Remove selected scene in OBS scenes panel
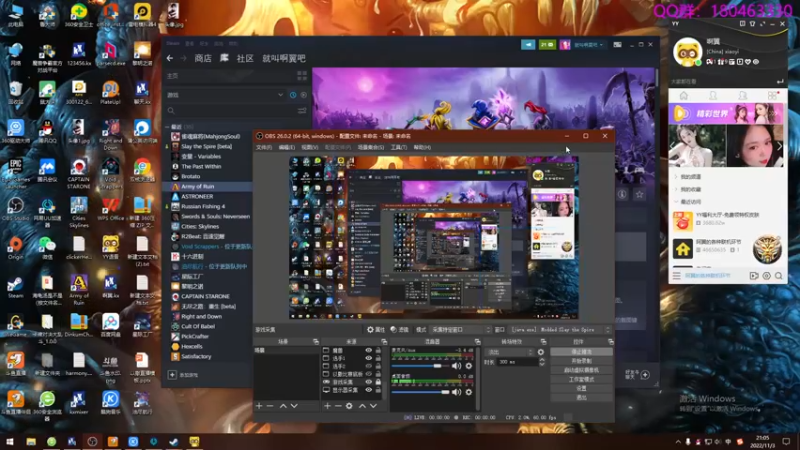Image resolution: width=800 pixels, height=450 pixels. [270, 406]
